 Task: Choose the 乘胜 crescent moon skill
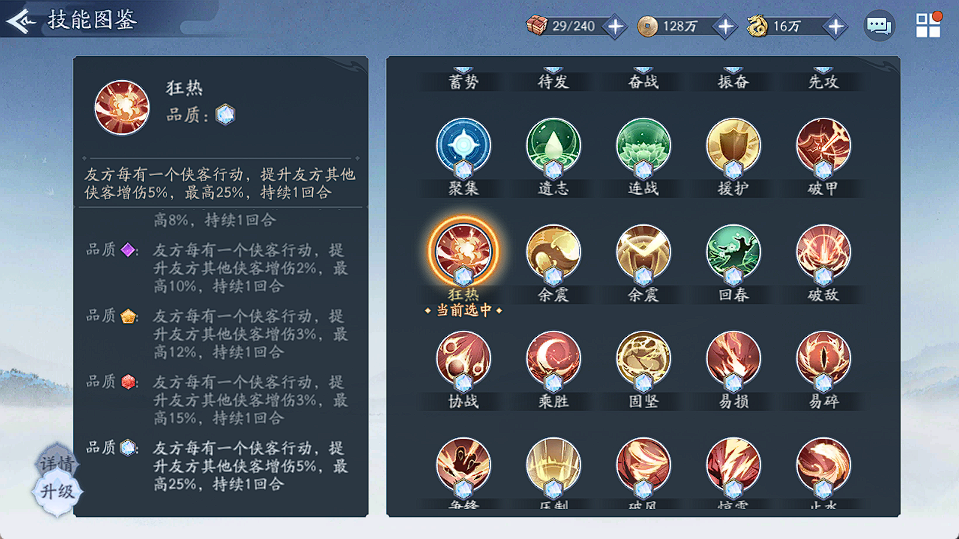553,360
